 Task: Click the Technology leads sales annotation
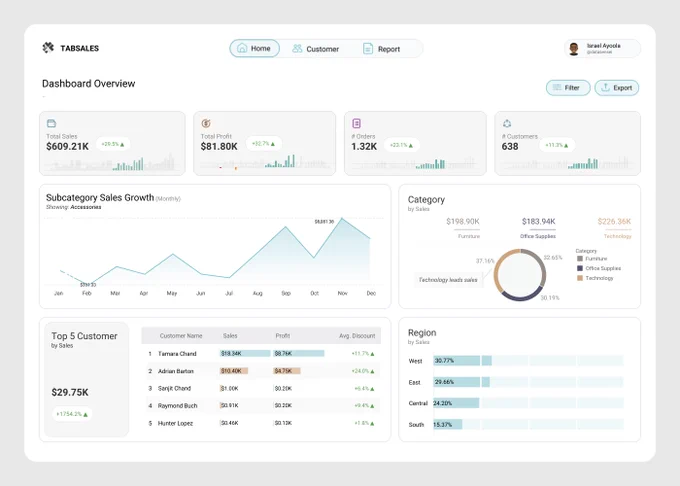coord(448,280)
